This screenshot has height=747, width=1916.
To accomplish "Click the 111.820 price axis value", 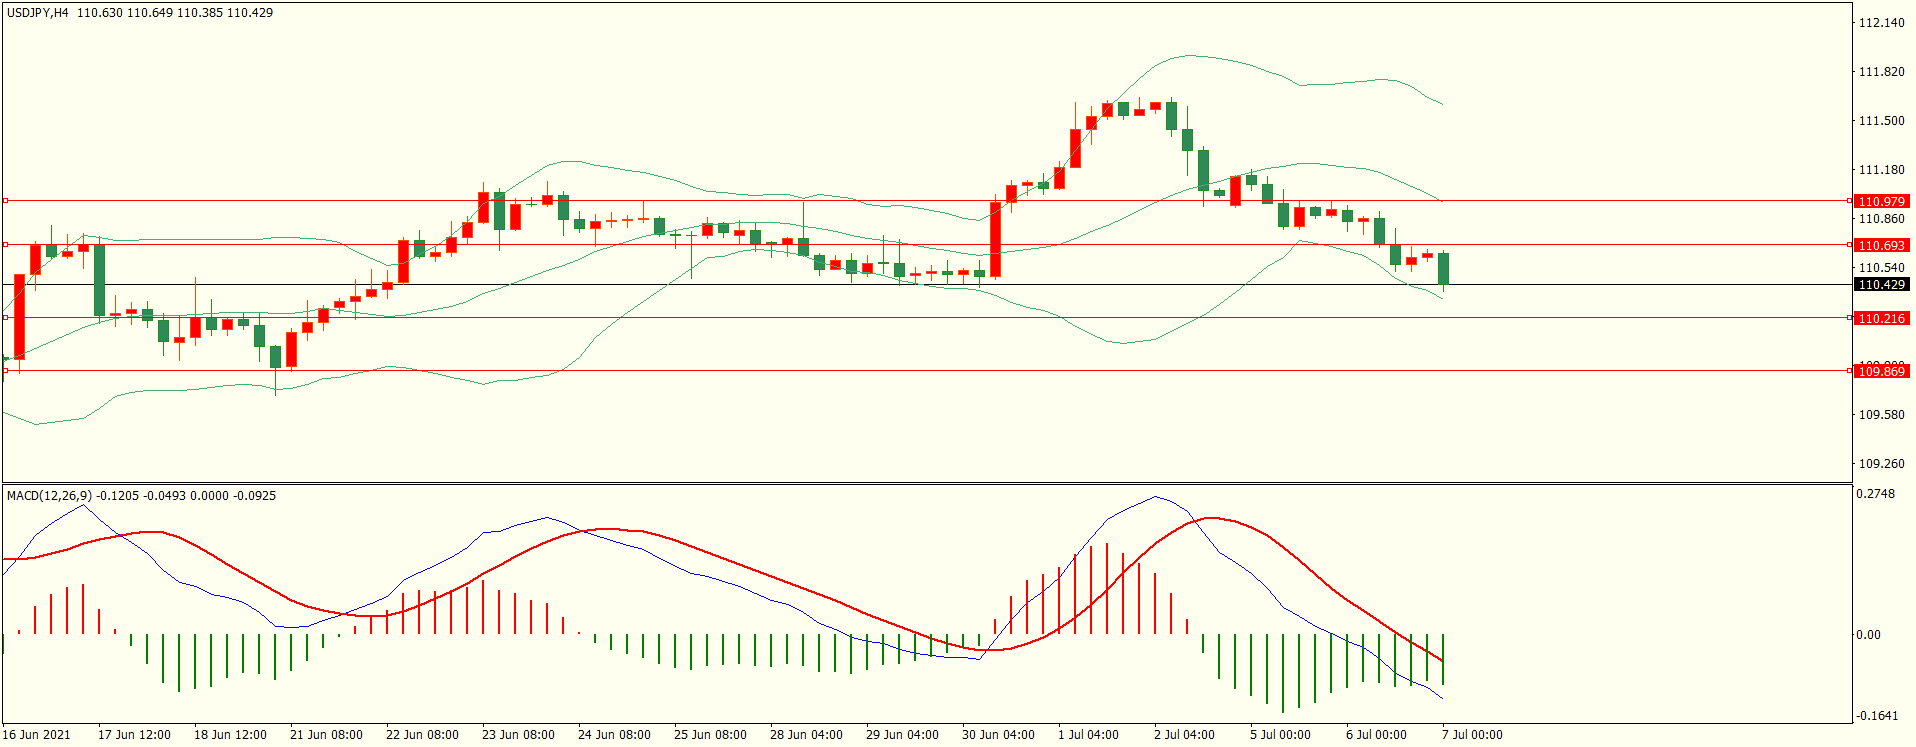I will (1881, 72).
